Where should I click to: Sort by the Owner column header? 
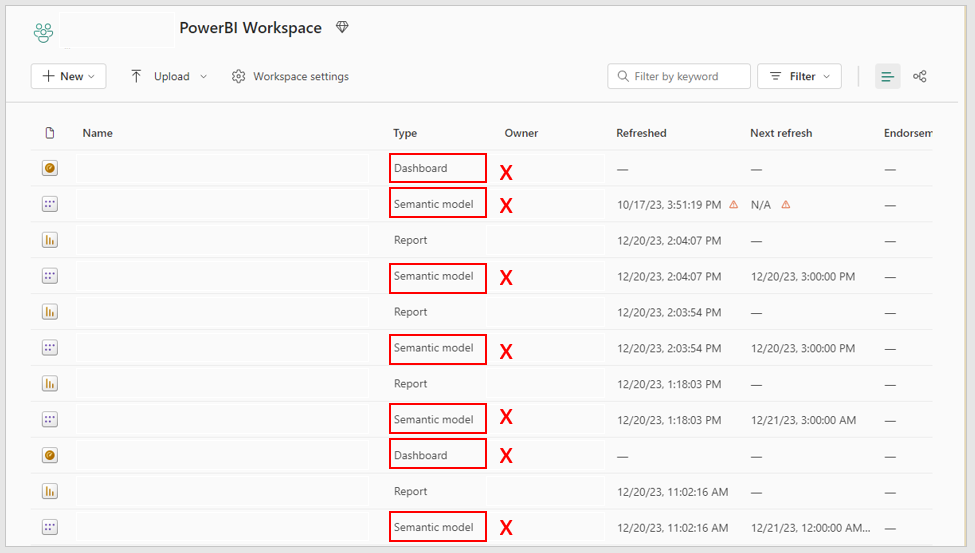[x=521, y=133]
